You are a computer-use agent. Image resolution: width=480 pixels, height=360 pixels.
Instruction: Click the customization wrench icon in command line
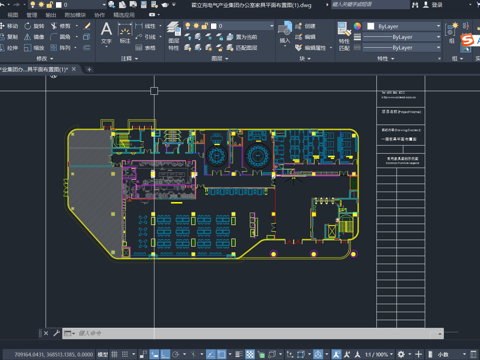pos(56,333)
